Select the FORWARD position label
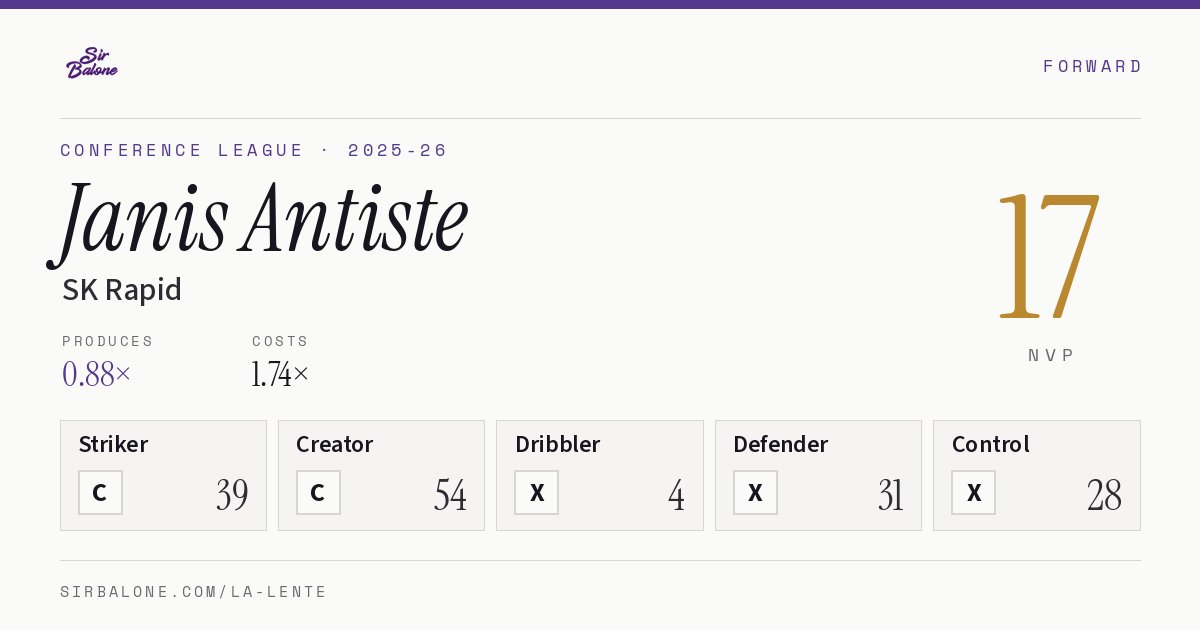 [1092, 66]
